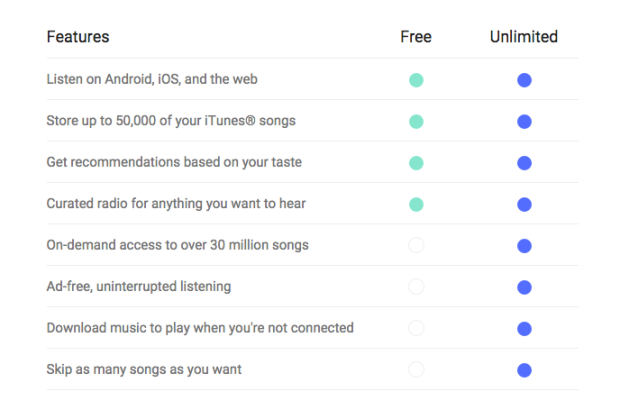This screenshot has height=419, width=620.
Task: Click green Free dot for Listen on Android row
Action: pos(416,80)
